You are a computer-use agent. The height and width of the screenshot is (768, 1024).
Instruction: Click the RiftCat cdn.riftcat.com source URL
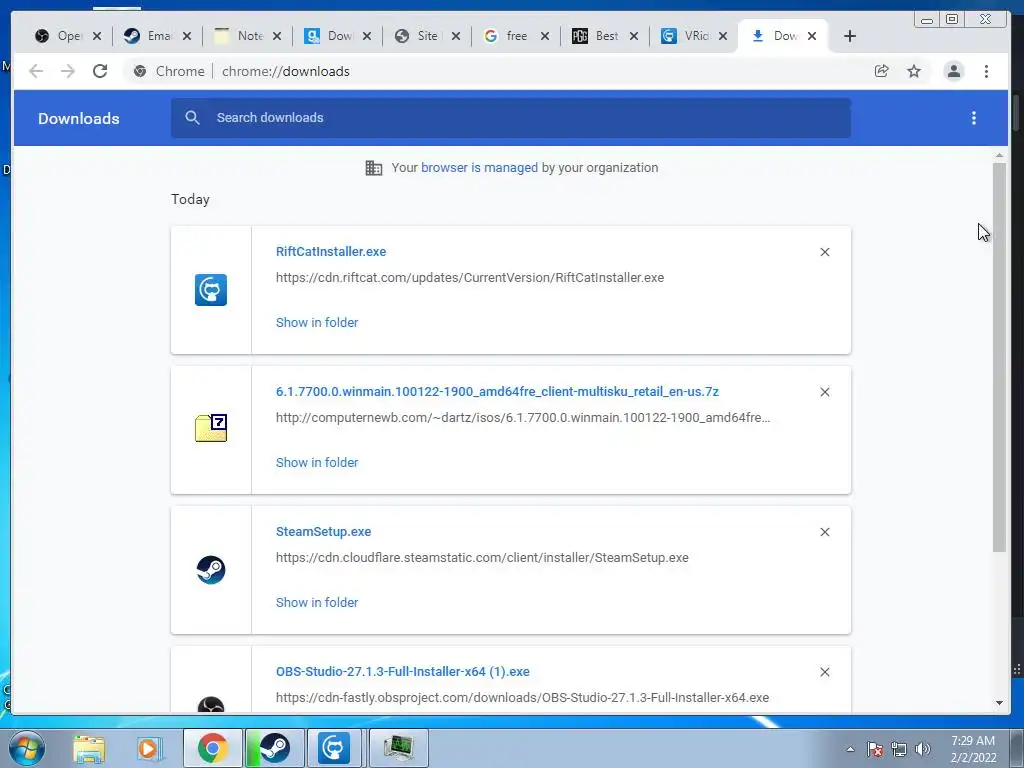[x=470, y=278]
